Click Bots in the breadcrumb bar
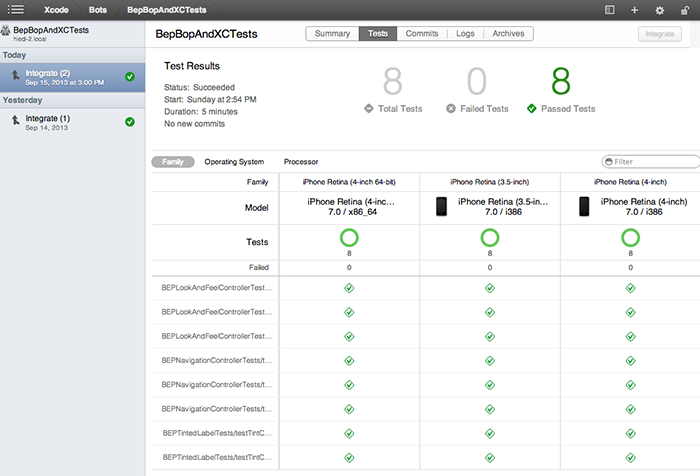This screenshot has width=700, height=476. point(97,10)
